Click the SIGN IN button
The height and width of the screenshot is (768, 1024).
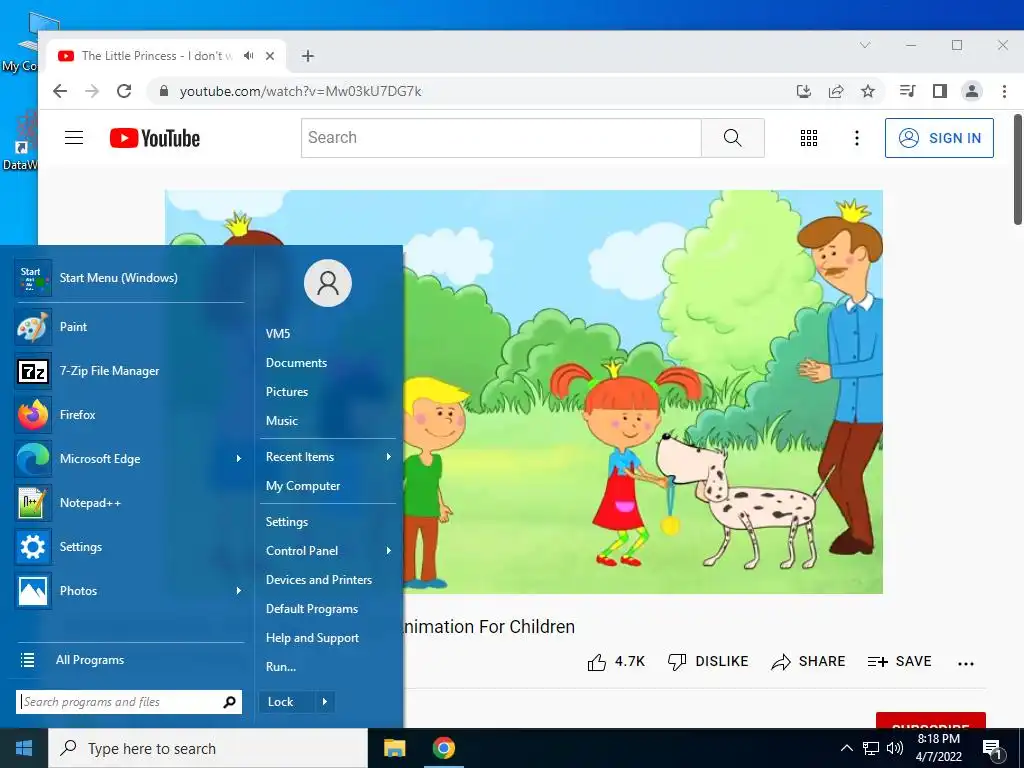[x=939, y=138]
